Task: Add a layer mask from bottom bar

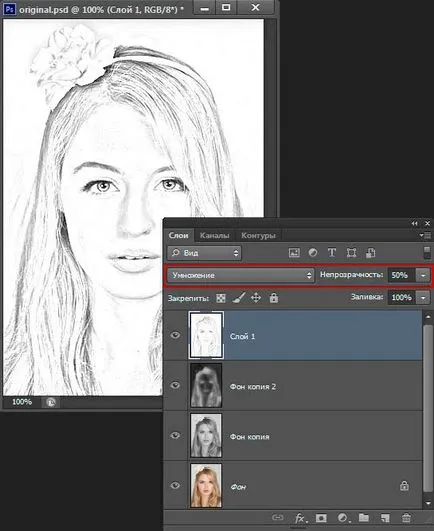Action: coord(321,518)
